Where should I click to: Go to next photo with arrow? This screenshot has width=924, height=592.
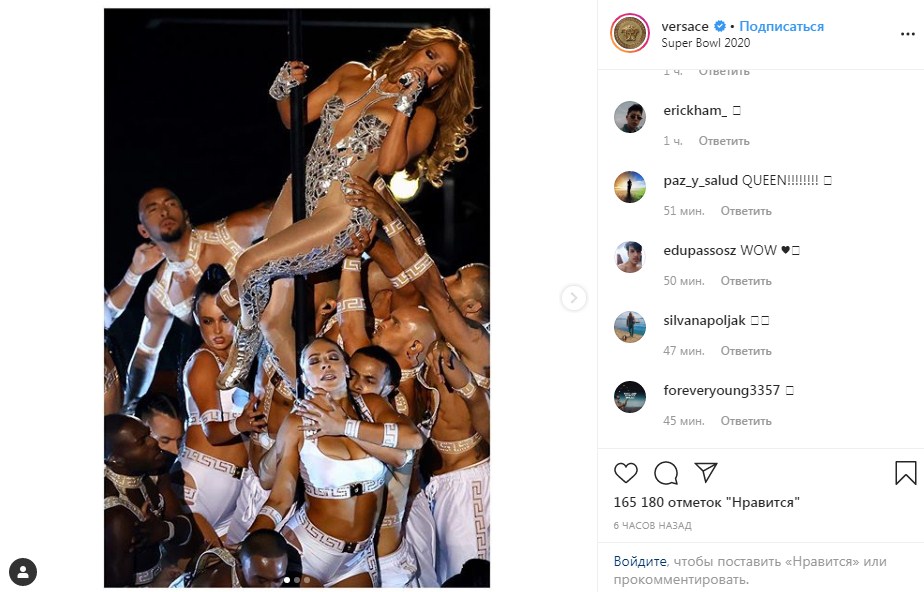click(573, 297)
